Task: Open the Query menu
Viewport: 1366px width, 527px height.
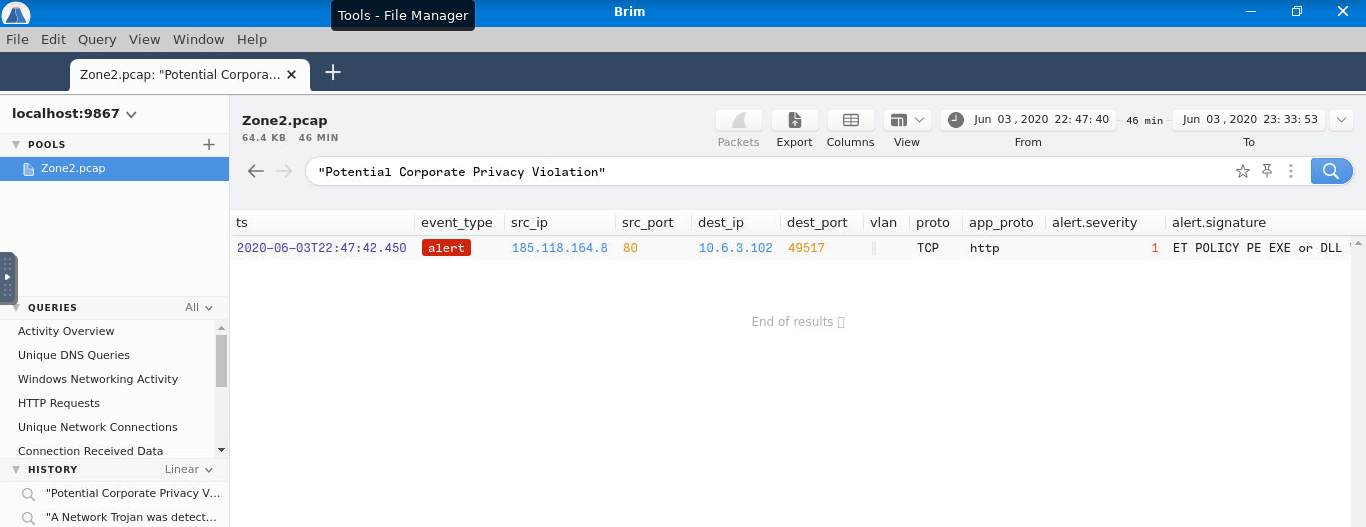Action: click(97, 39)
